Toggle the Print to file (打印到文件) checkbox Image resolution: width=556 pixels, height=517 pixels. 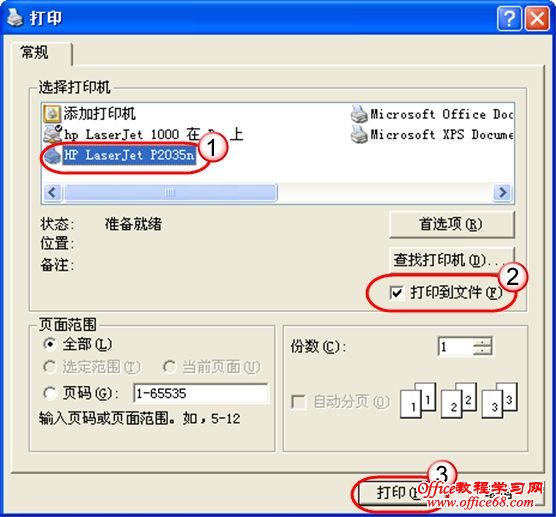[396, 293]
